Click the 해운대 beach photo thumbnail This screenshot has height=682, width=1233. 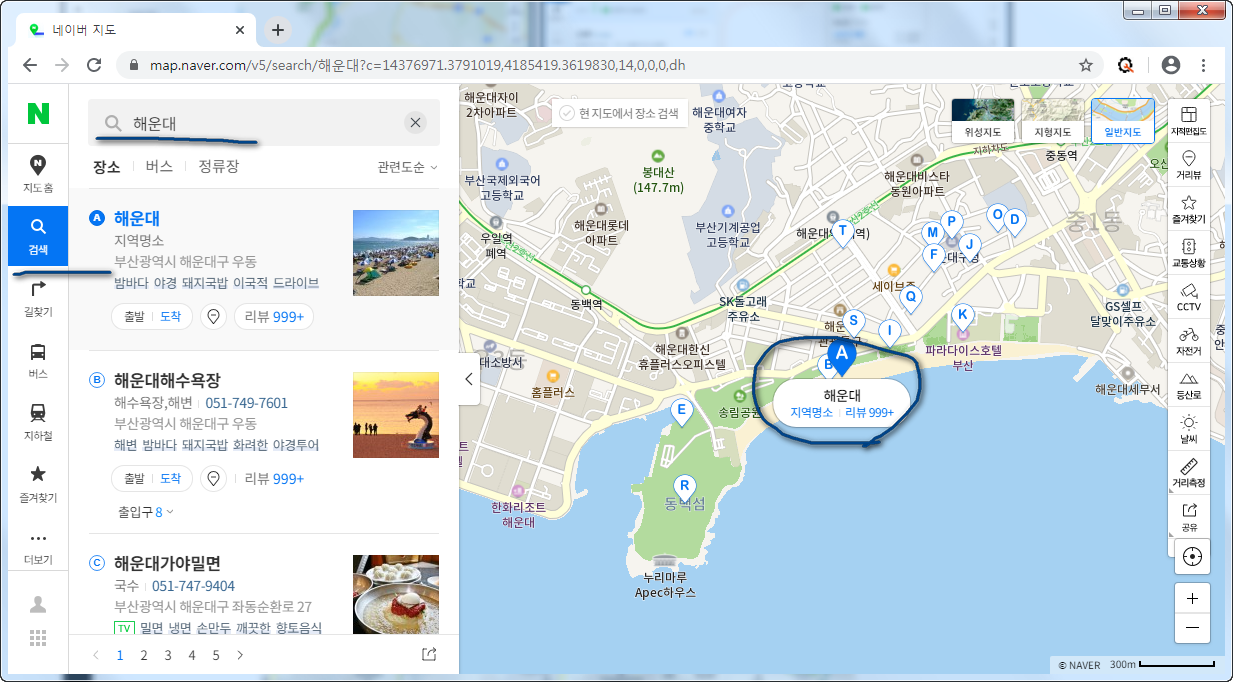[x=396, y=253]
